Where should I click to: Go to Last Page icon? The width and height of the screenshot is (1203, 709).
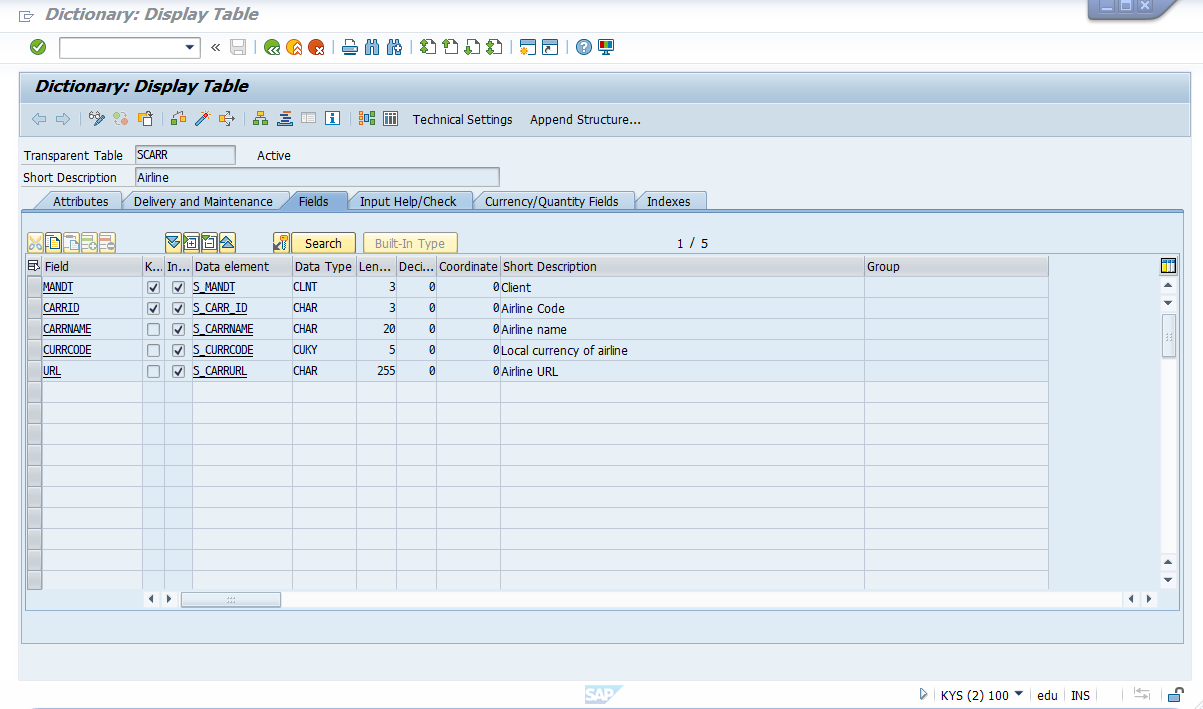[494, 47]
